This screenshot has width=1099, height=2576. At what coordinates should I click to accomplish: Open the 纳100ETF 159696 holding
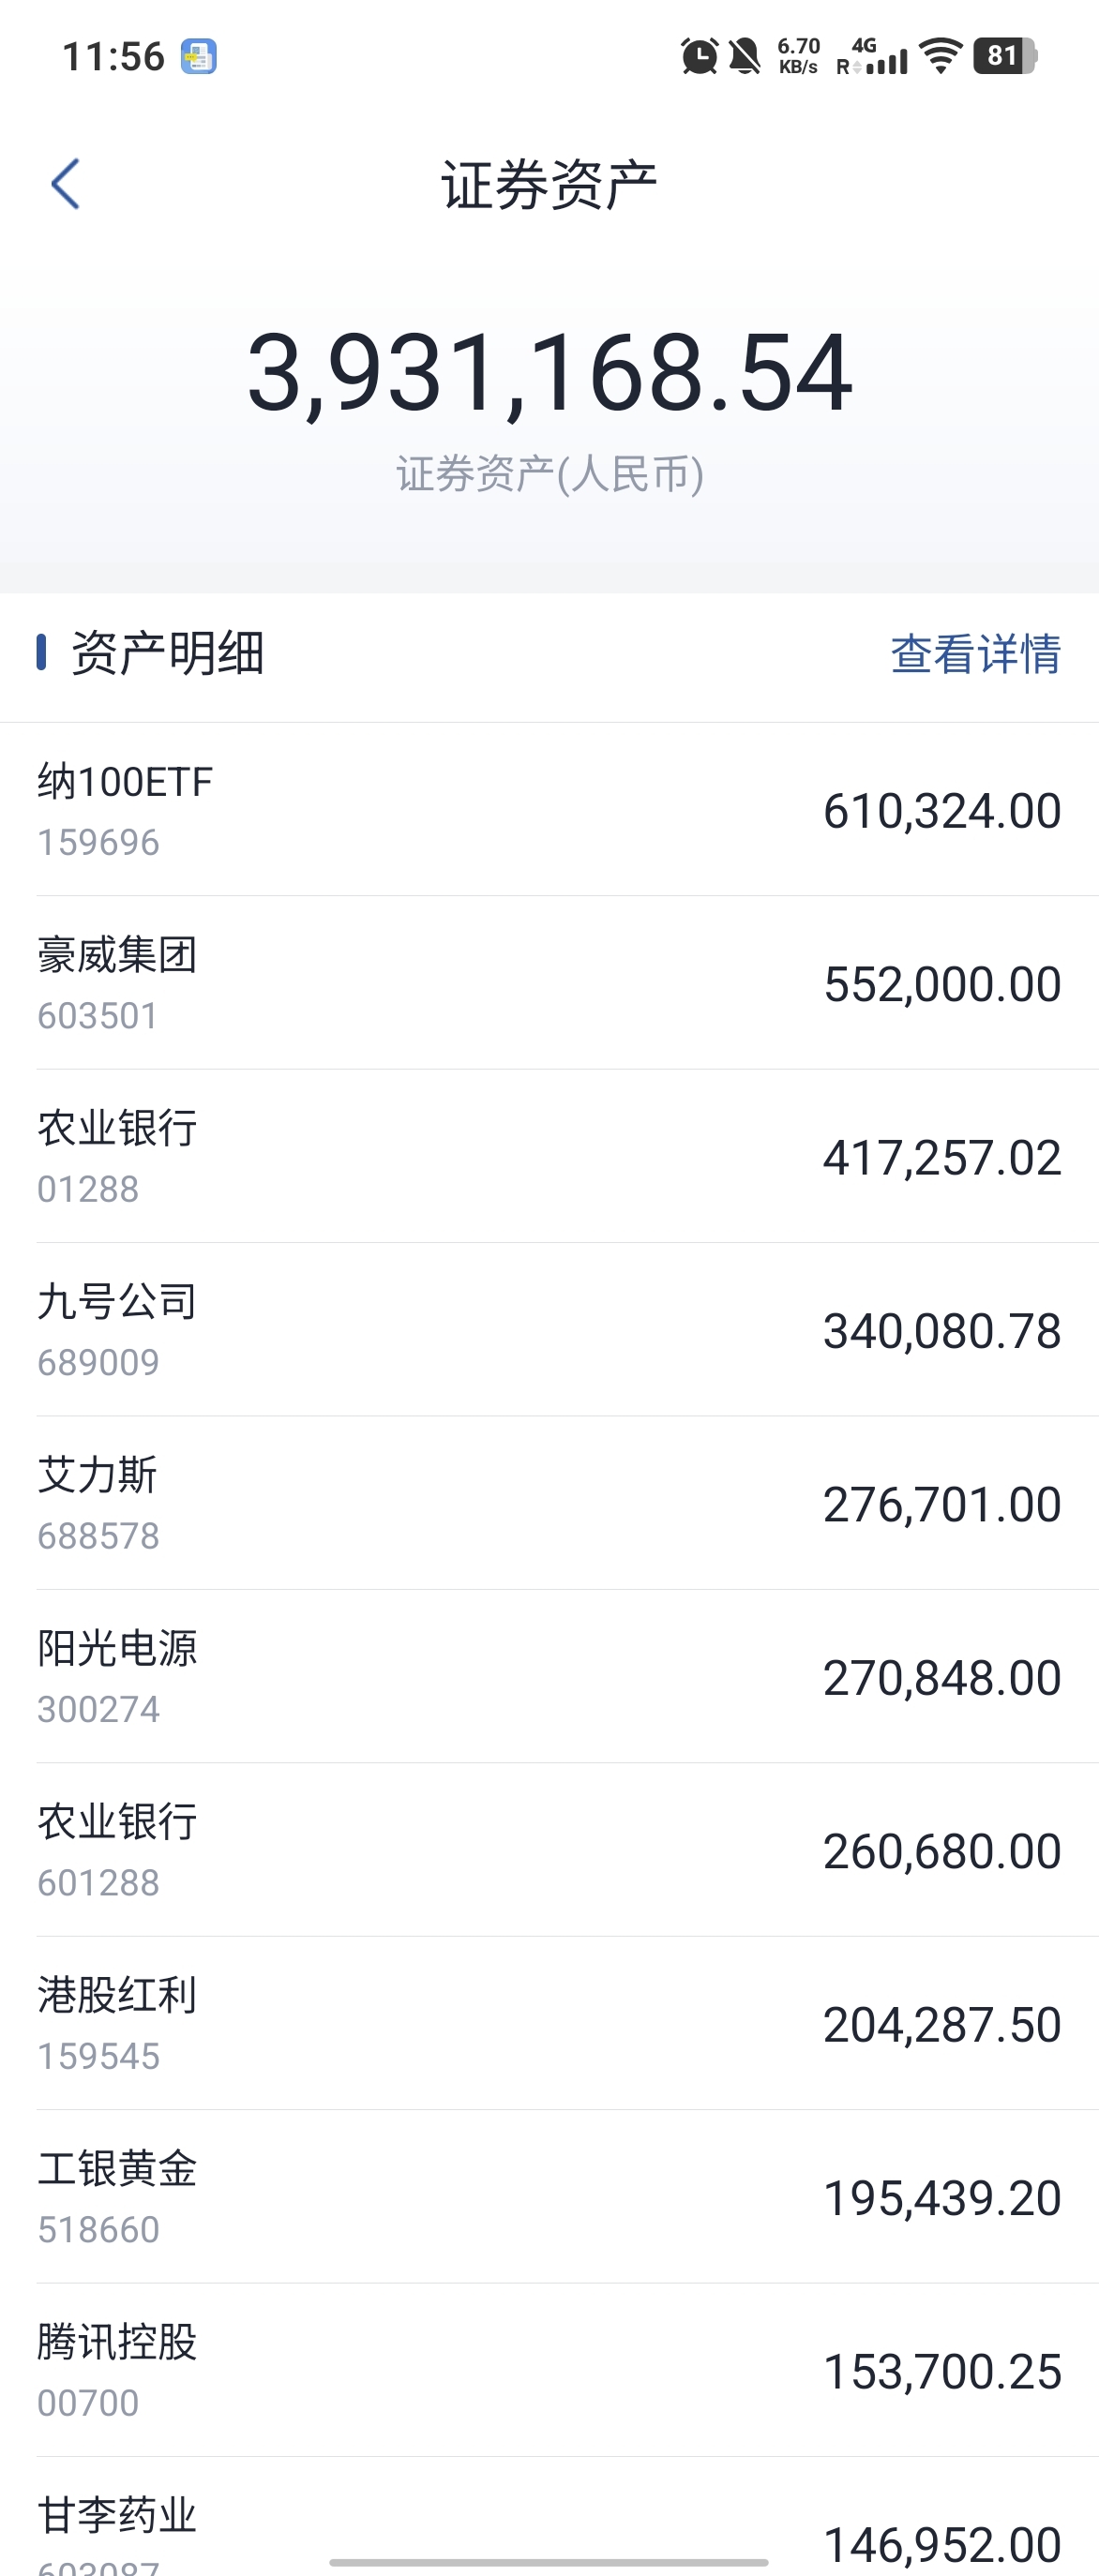pyautogui.click(x=549, y=810)
